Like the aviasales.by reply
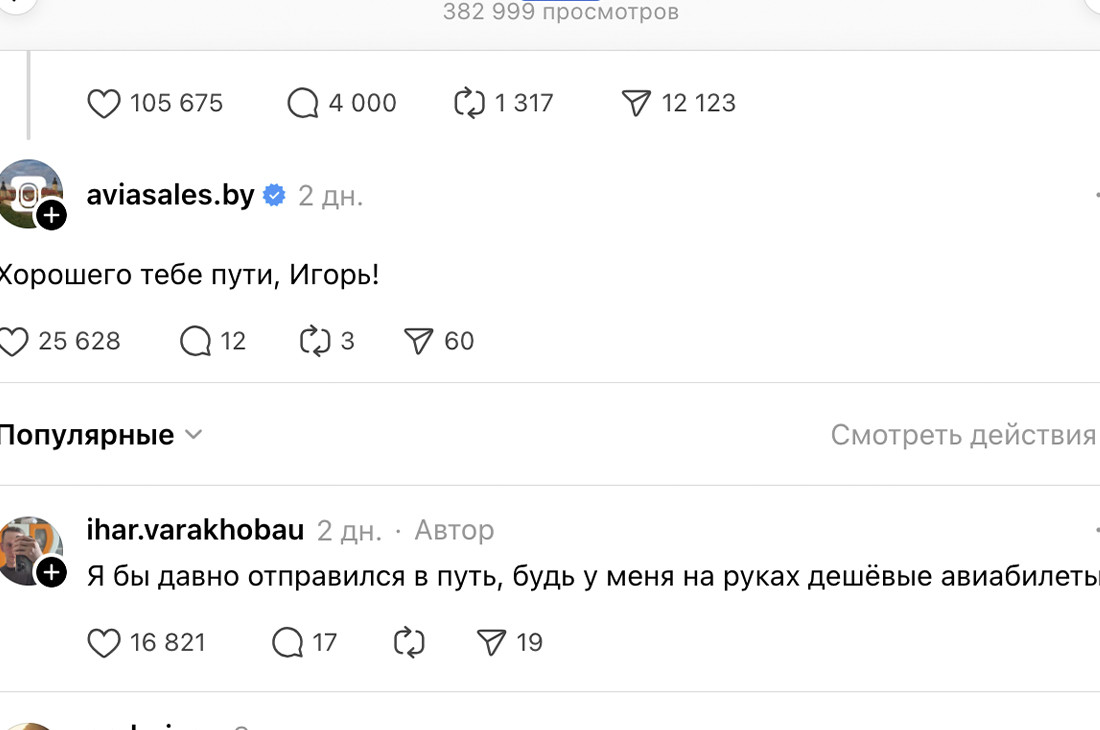 point(14,341)
